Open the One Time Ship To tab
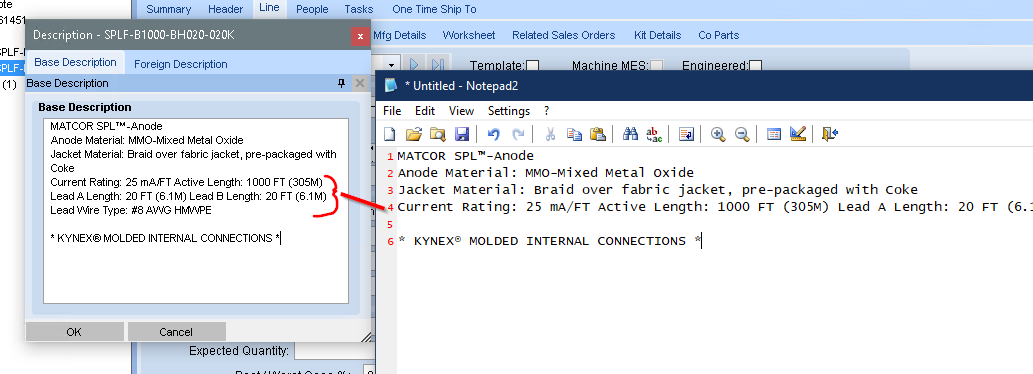 [x=434, y=9]
